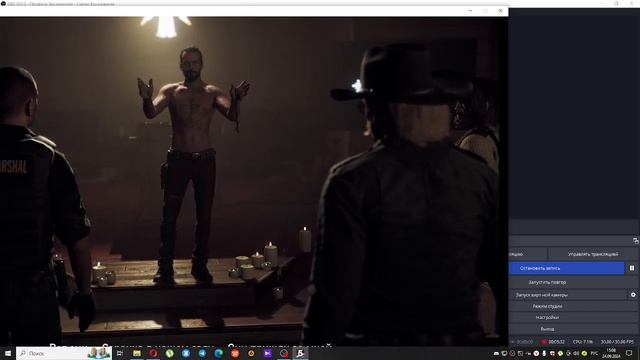Open Microsoft Edge from the taskbar
The image size is (640, 360).
point(218,353)
